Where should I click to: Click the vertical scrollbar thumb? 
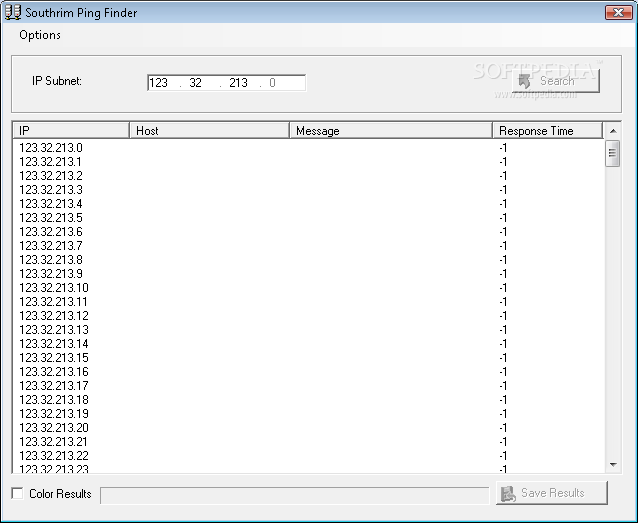pos(612,153)
